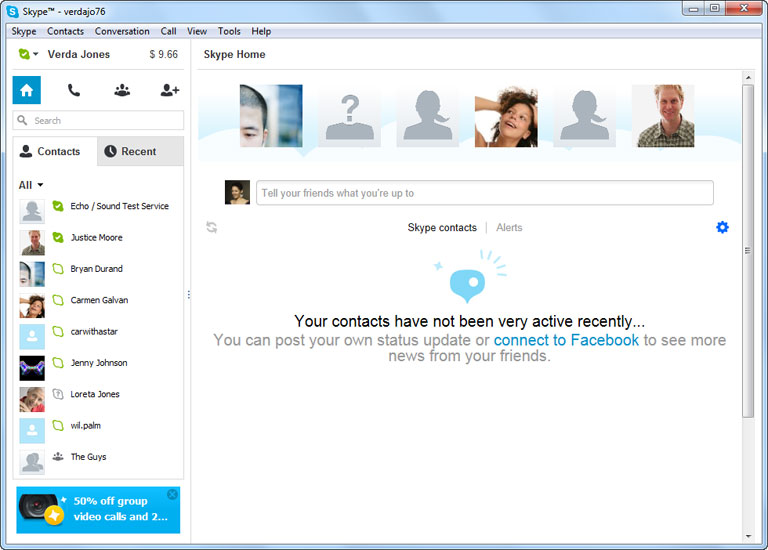Close the 50% off group video ad

[x=172, y=494]
